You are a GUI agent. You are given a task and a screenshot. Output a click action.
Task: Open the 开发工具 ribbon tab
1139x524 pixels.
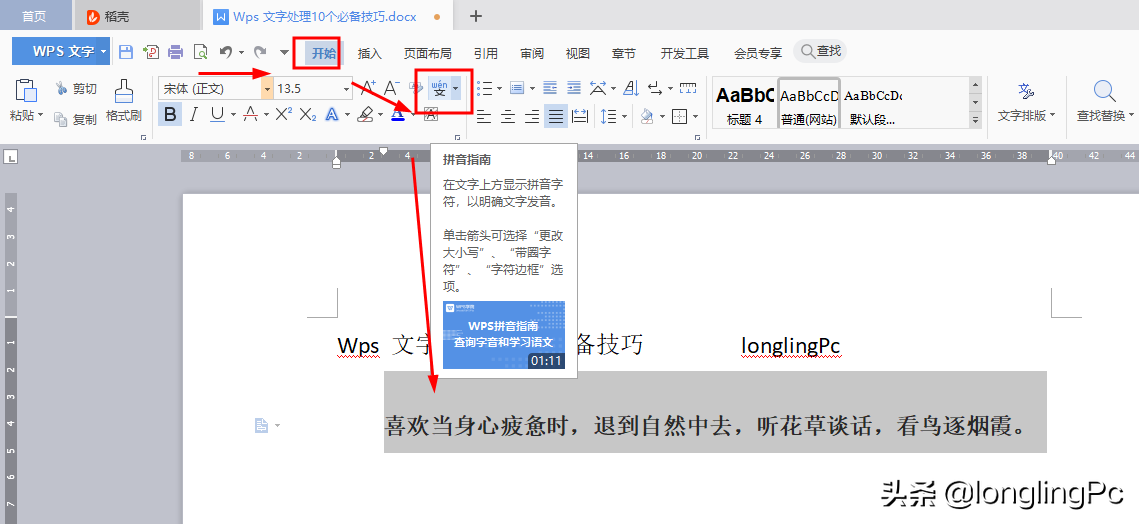pyautogui.click(x=684, y=53)
